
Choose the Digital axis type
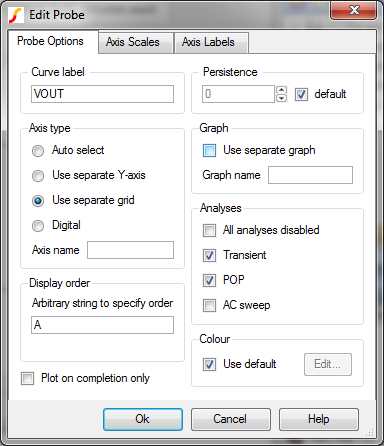(x=38, y=226)
